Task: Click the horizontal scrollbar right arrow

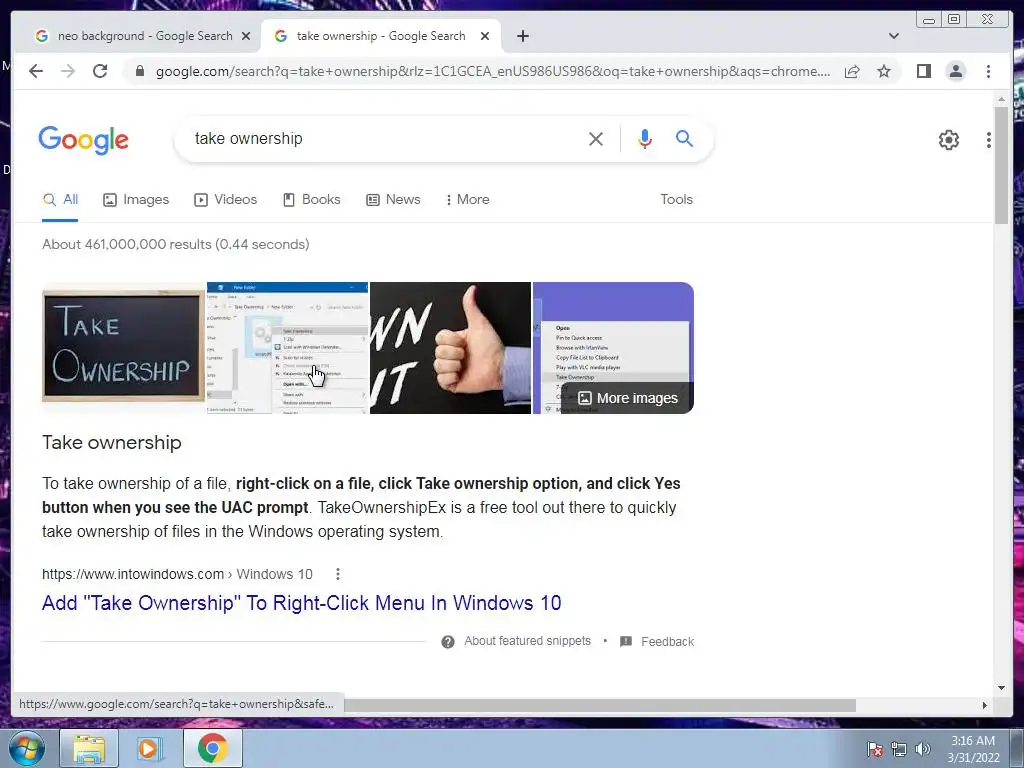Action: point(985,705)
